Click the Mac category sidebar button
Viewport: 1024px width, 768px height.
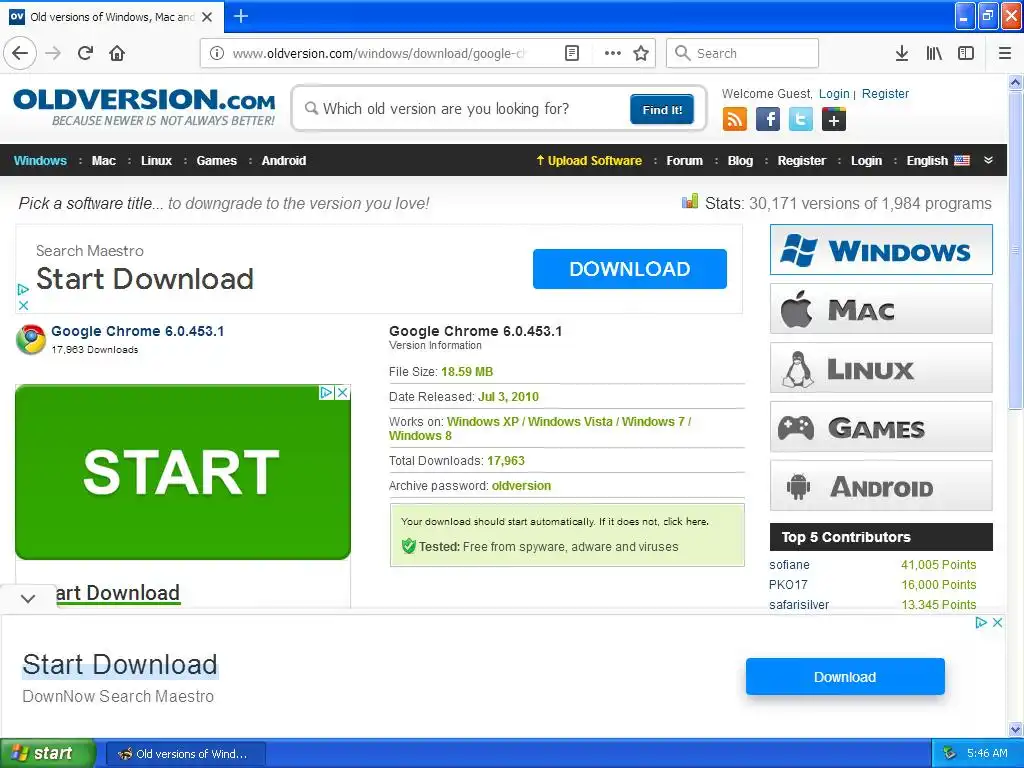click(x=881, y=309)
